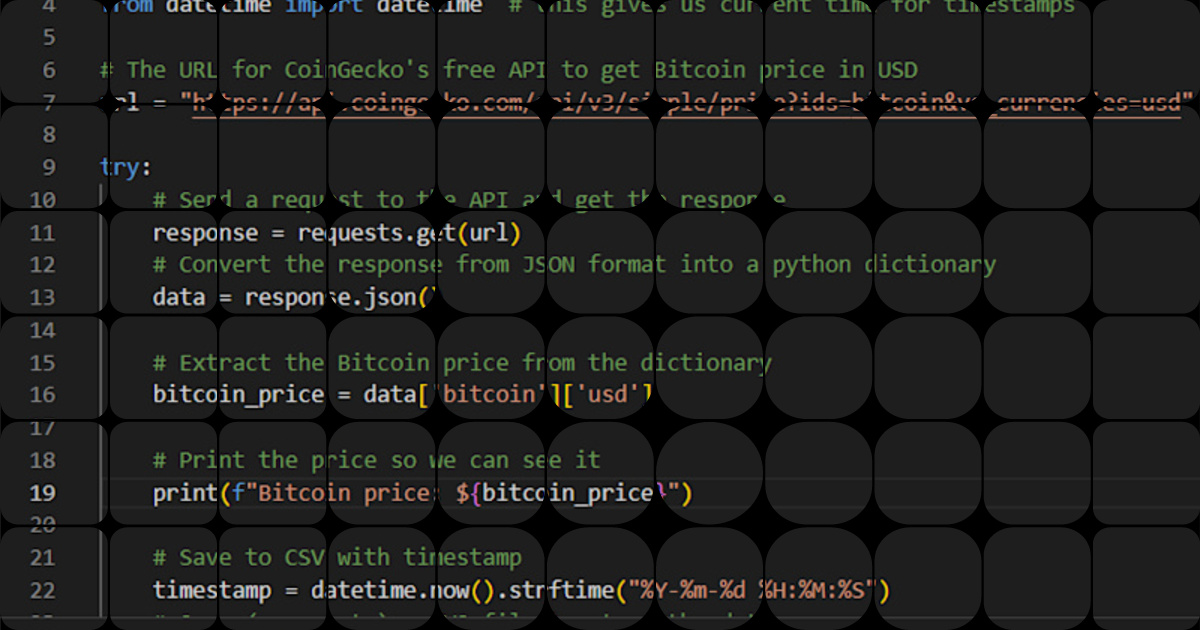This screenshot has height=630, width=1200.
Task: Click {bitcoin_price} placeholder inside the print statement
Action: pos(569,493)
